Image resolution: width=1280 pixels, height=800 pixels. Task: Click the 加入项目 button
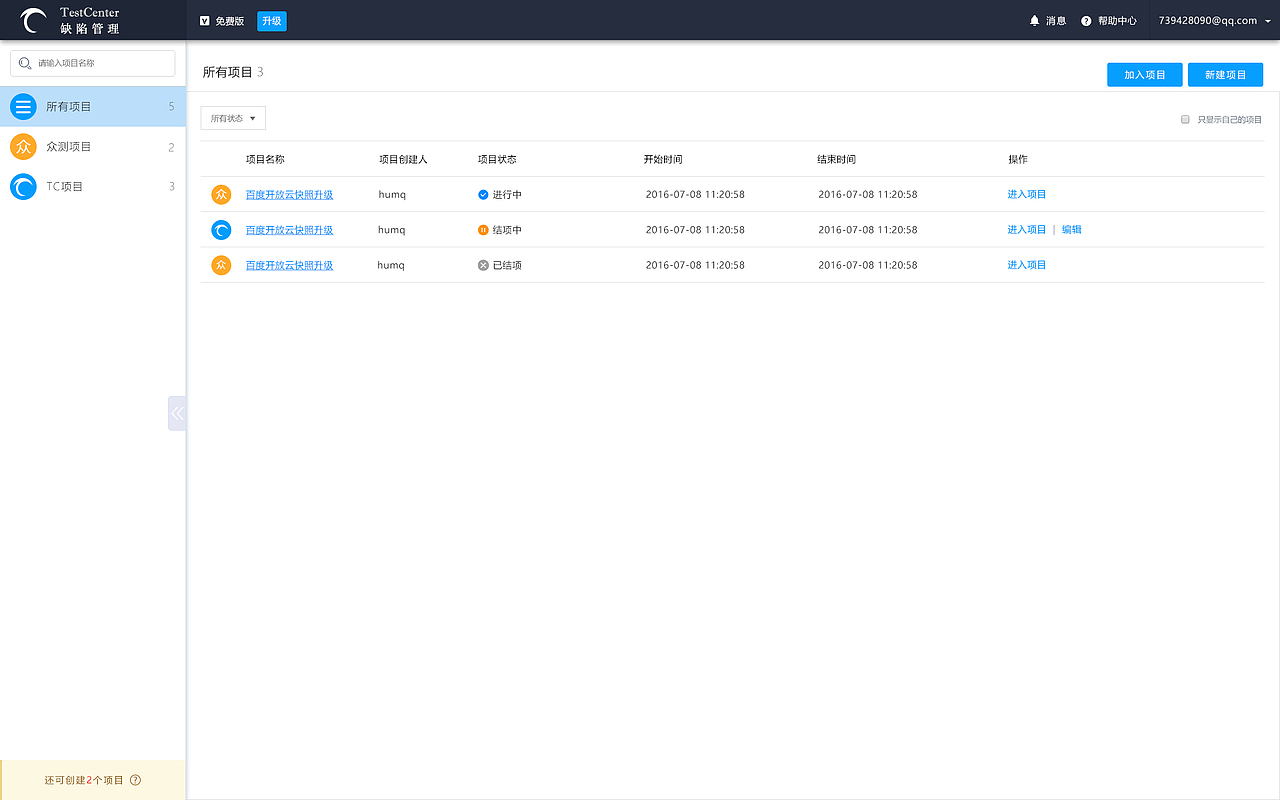pyautogui.click(x=1145, y=75)
